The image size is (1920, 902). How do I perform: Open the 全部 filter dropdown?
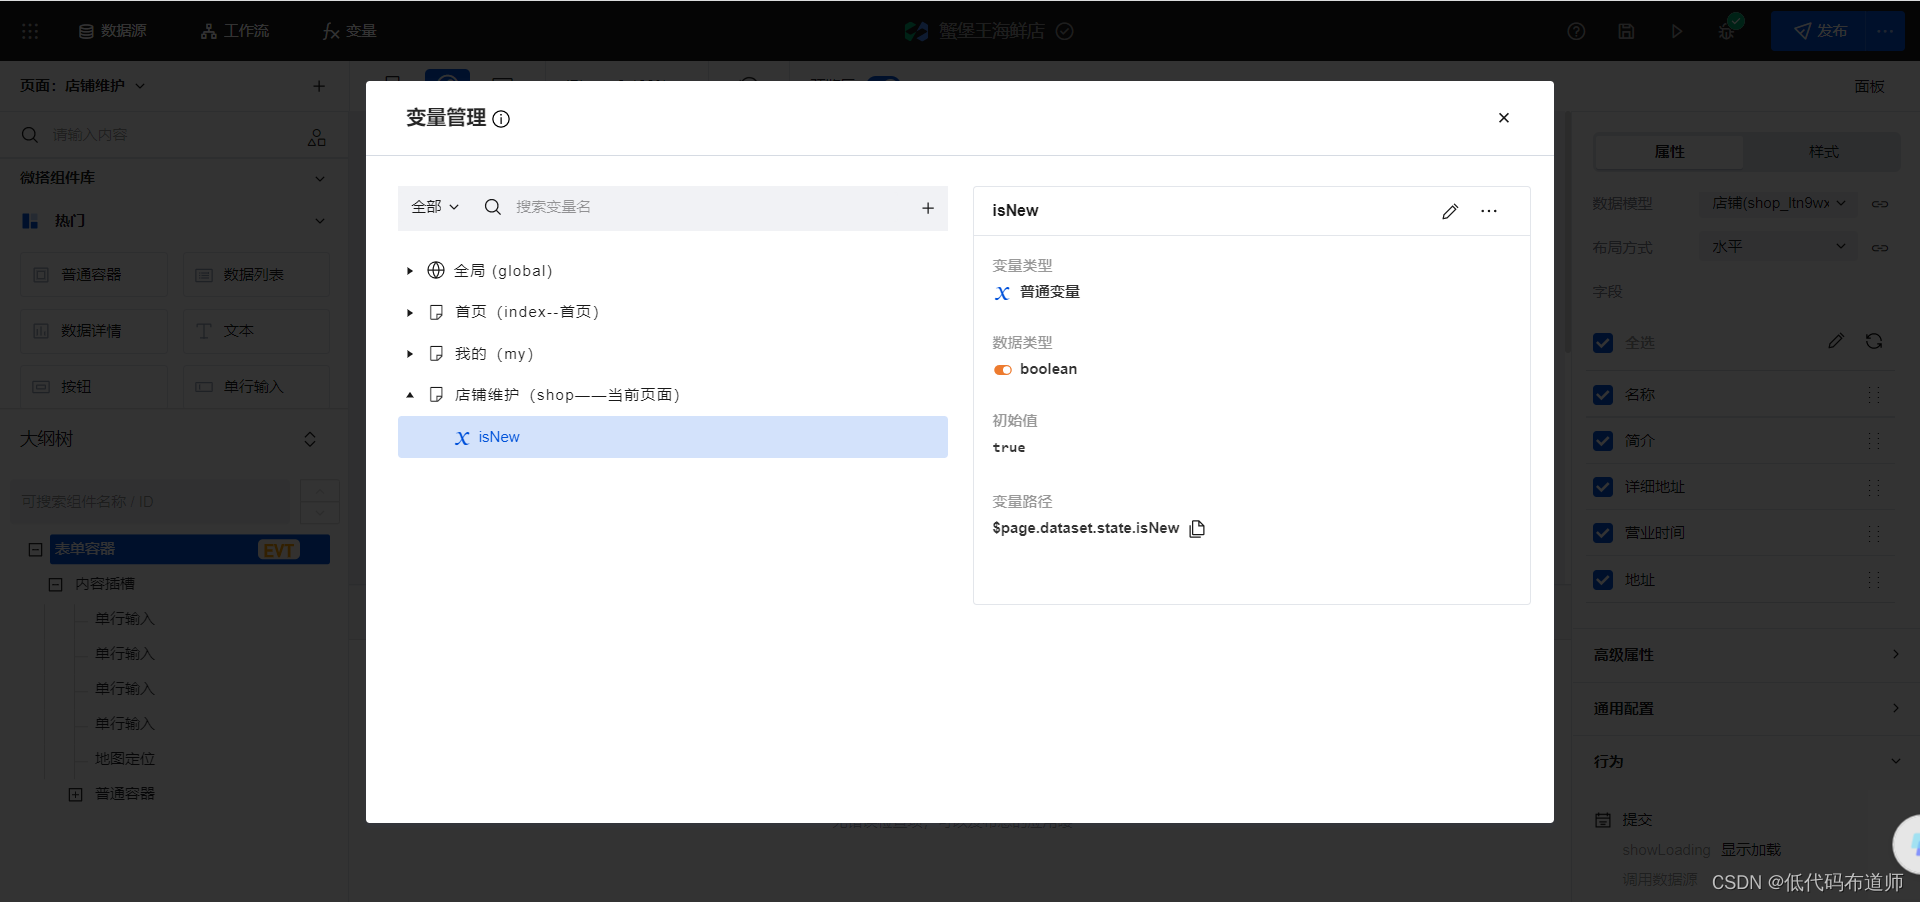[x=435, y=207]
